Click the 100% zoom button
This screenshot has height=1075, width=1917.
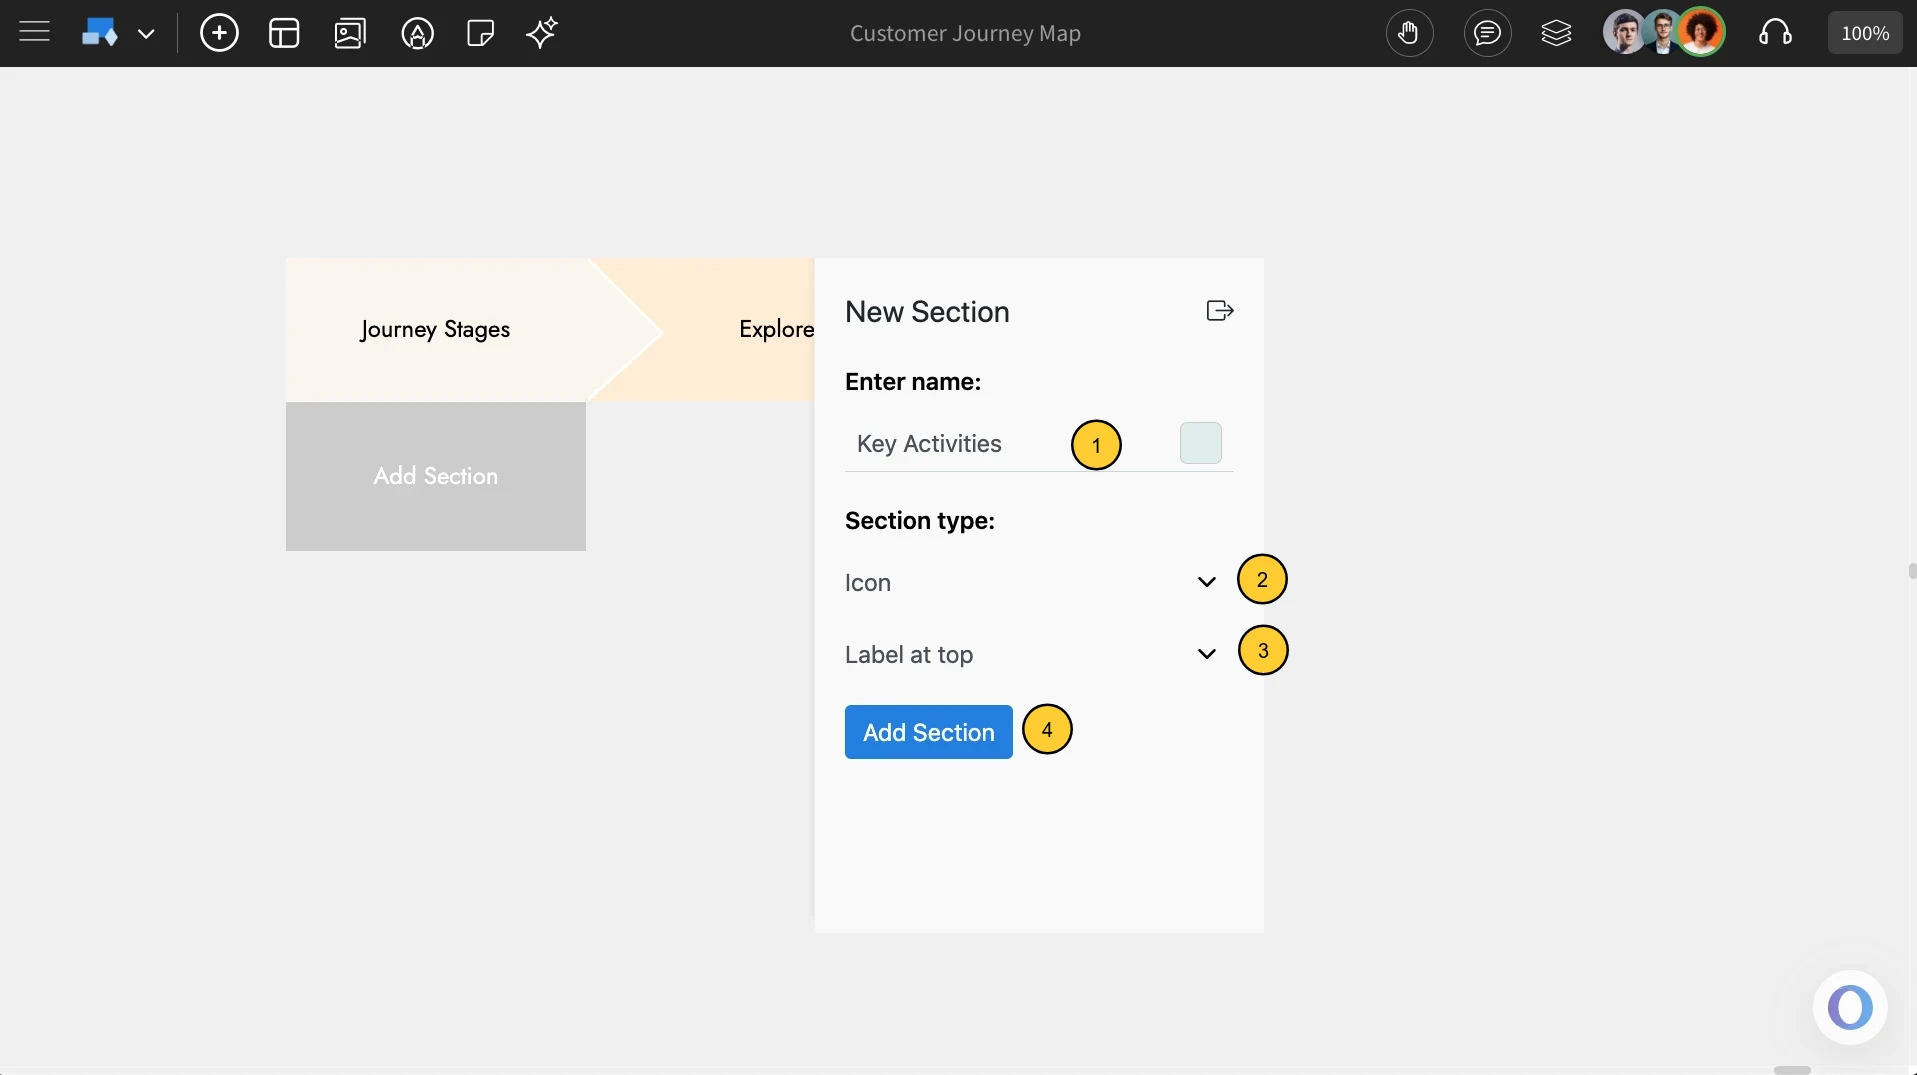(x=1864, y=32)
